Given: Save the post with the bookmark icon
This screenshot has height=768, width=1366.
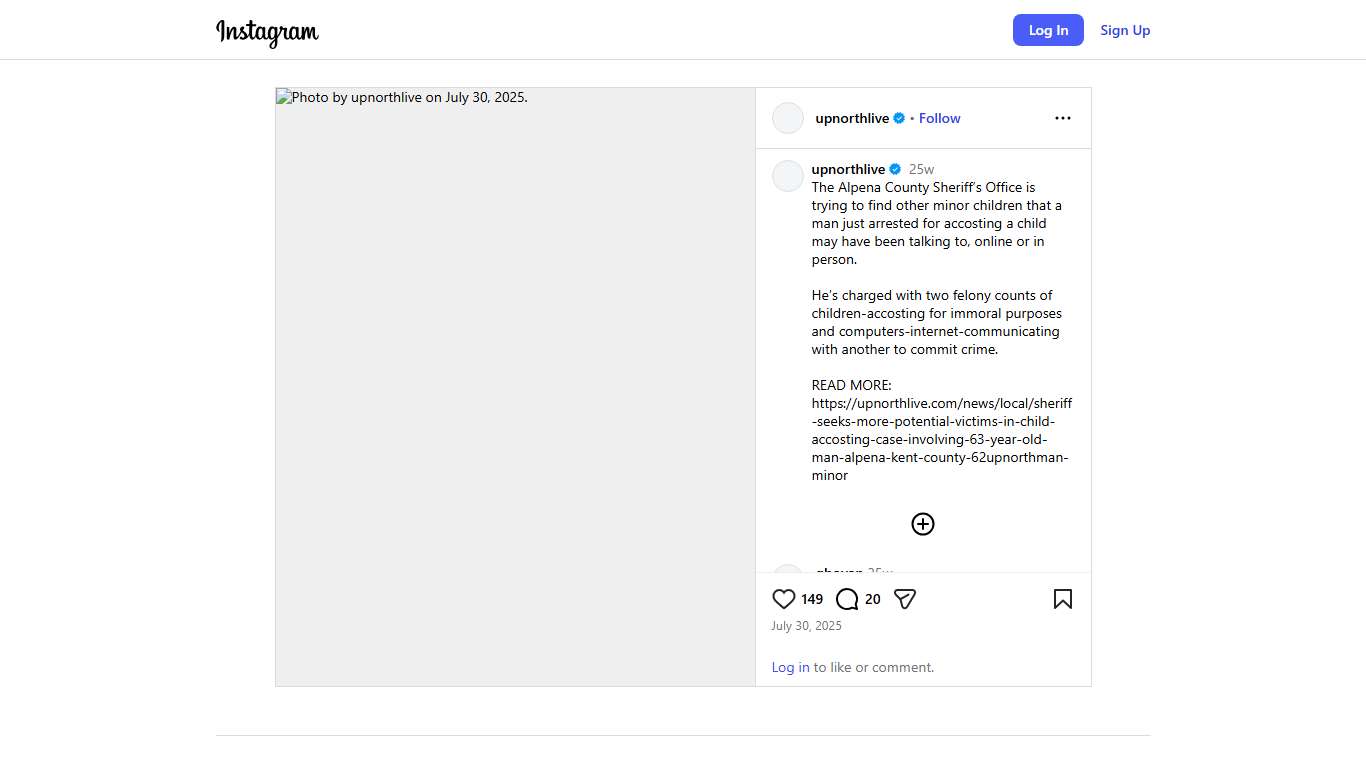Looking at the screenshot, I should pos(1062,599).
